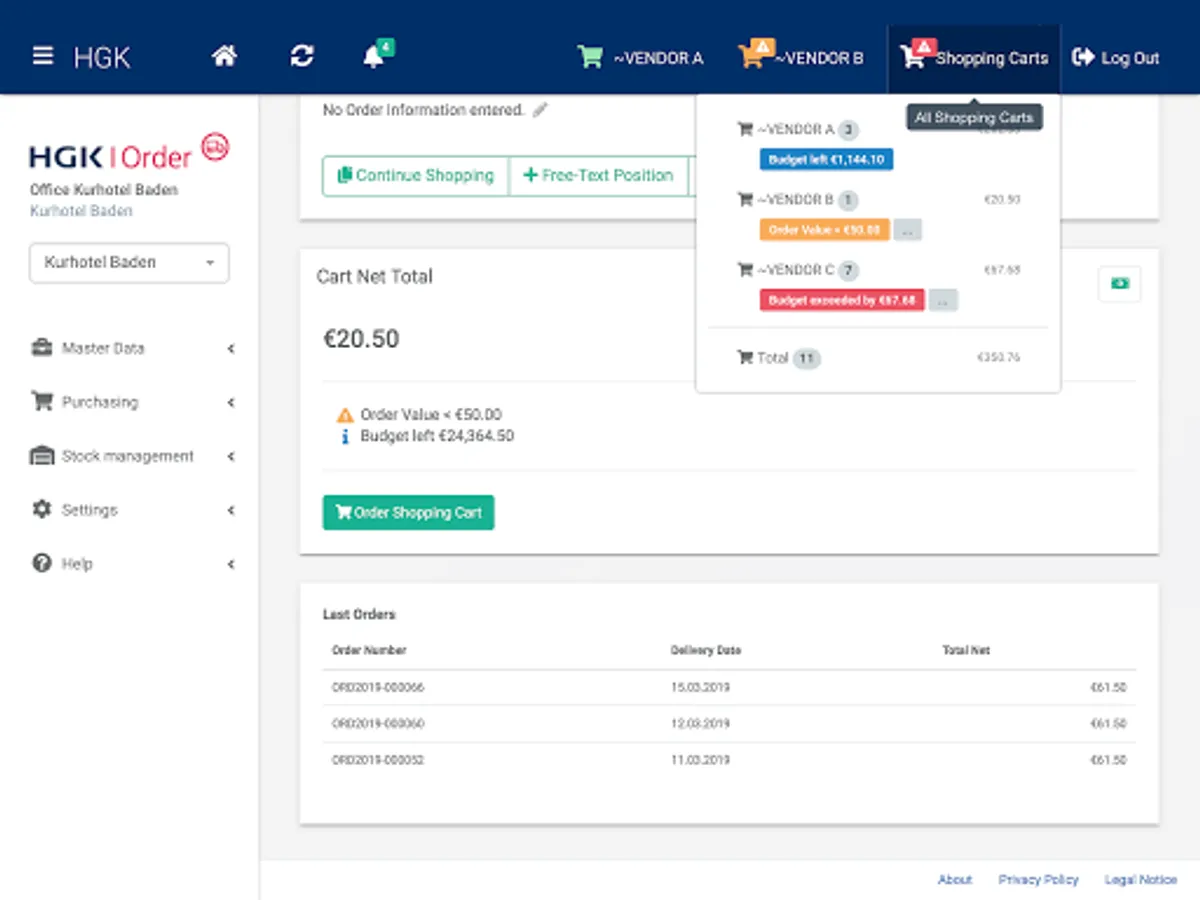Click the Stock management warehouse icon
Screen dimensions: 1200x900
tap(41, 456)
